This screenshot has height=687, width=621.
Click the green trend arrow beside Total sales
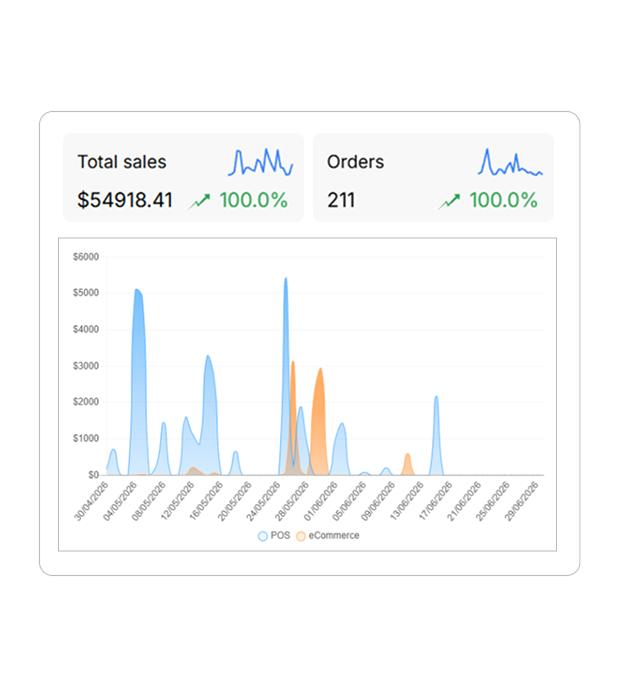[x=199, y=201]
